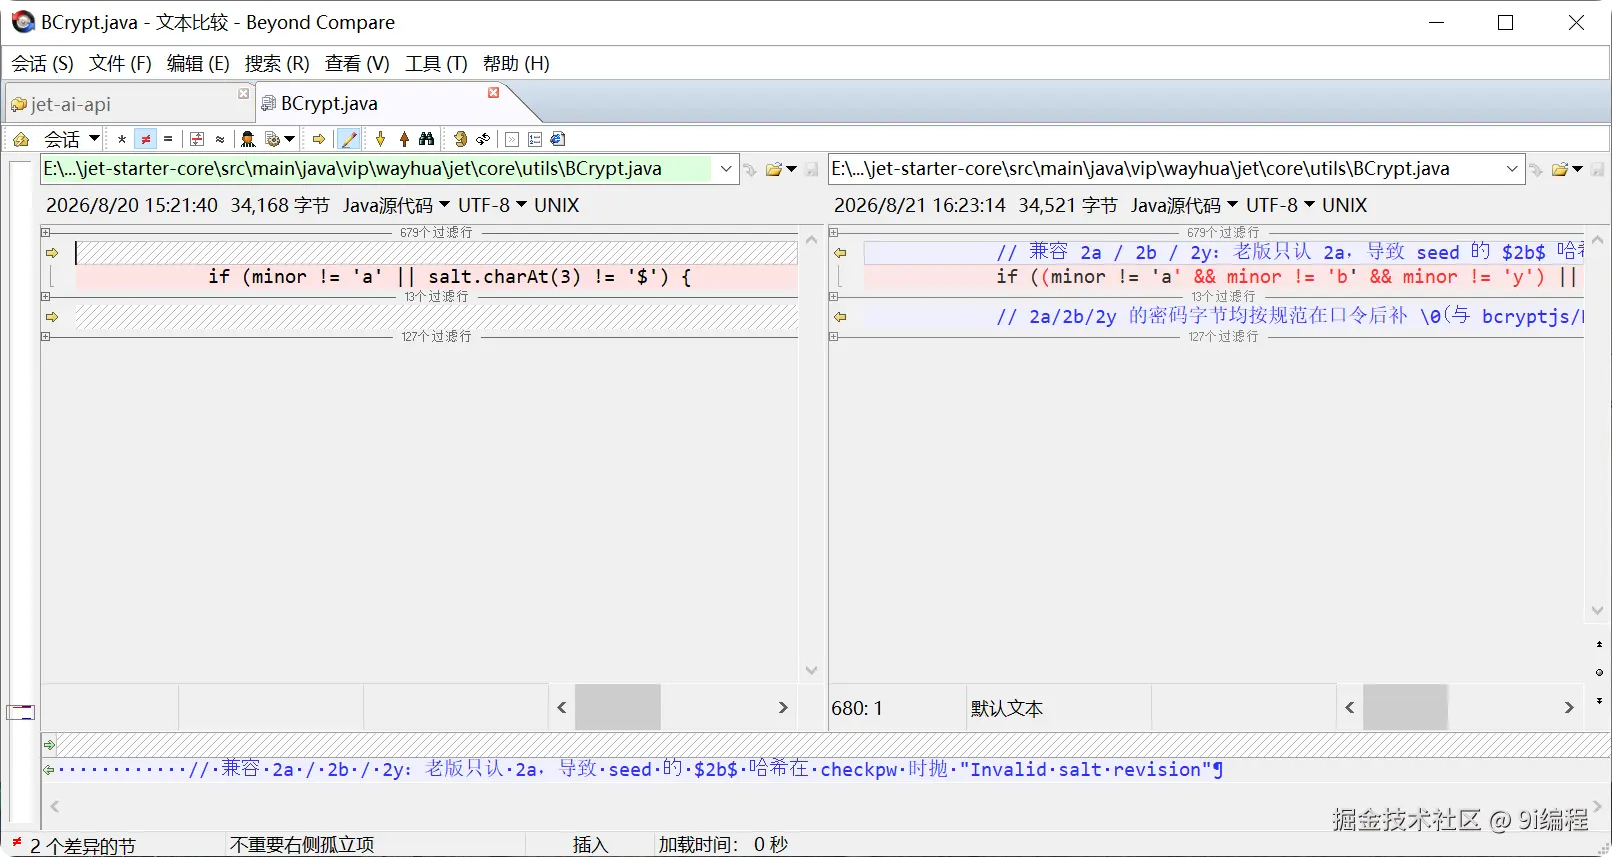Toggle show-context lines button
The width and height of the screenshot is (1612, 857).
(x=197, y=139)
